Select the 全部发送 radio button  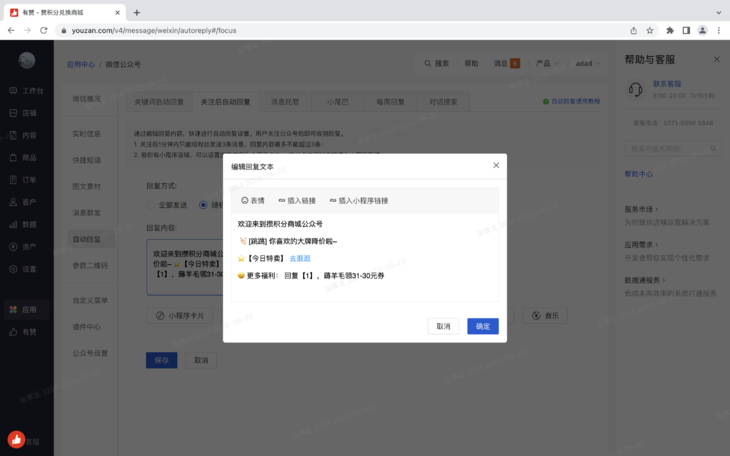[x=152, y=205]
